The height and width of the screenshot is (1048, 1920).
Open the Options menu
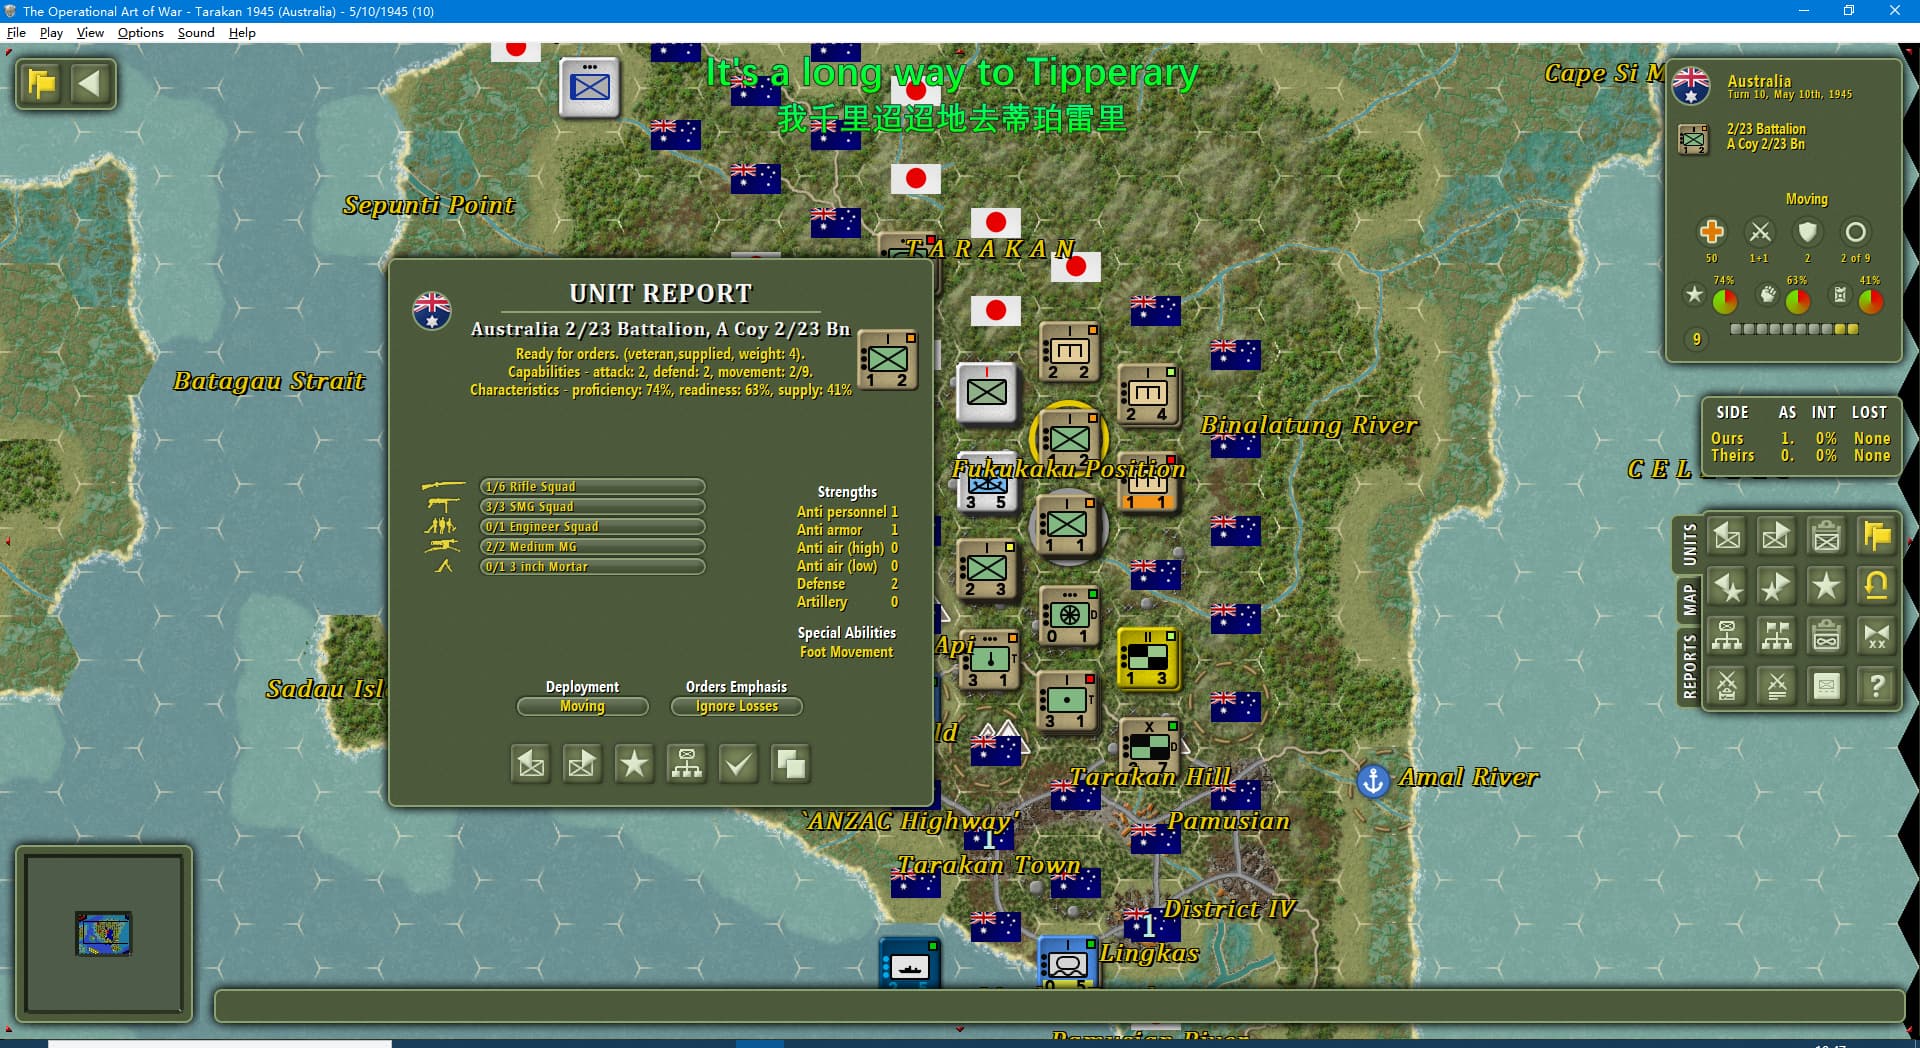(x=140, y=33)
